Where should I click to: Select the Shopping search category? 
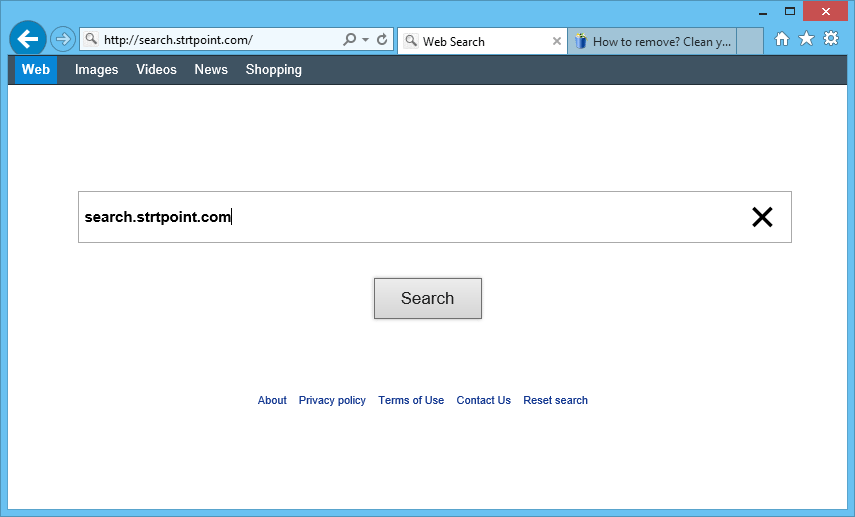[274, 70]
